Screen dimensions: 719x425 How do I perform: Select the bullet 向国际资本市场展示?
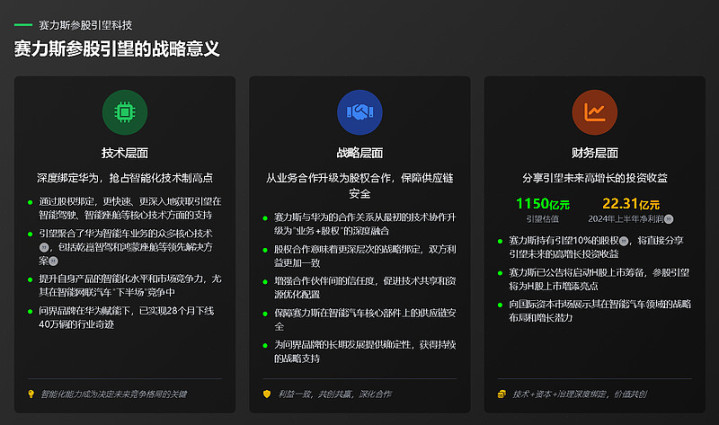point(600,311)
